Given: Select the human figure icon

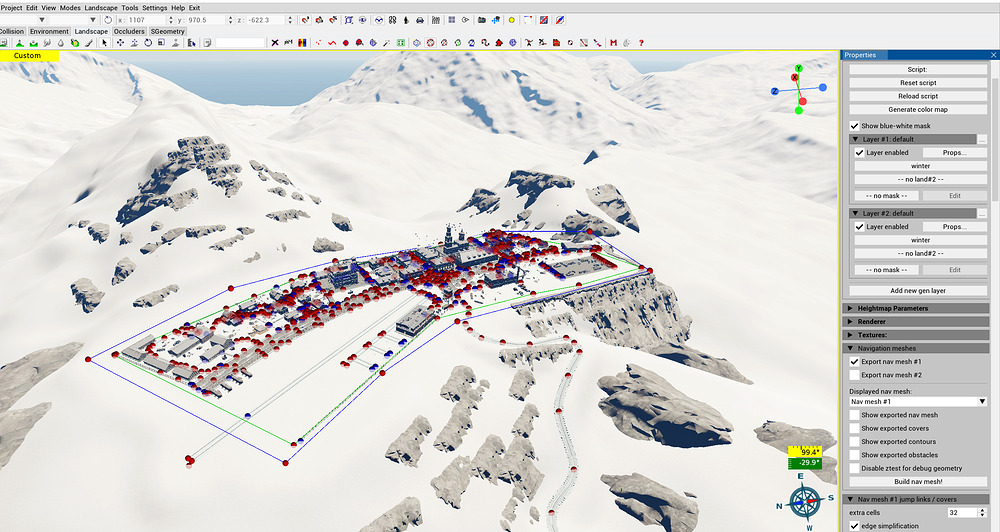Looking at the screenshot, I should [406, 20].
